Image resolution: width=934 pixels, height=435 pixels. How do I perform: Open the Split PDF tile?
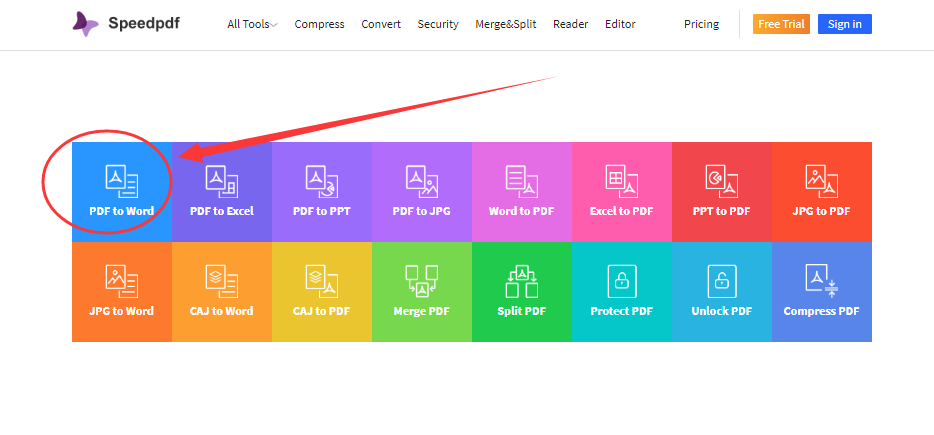click(522, 292)
